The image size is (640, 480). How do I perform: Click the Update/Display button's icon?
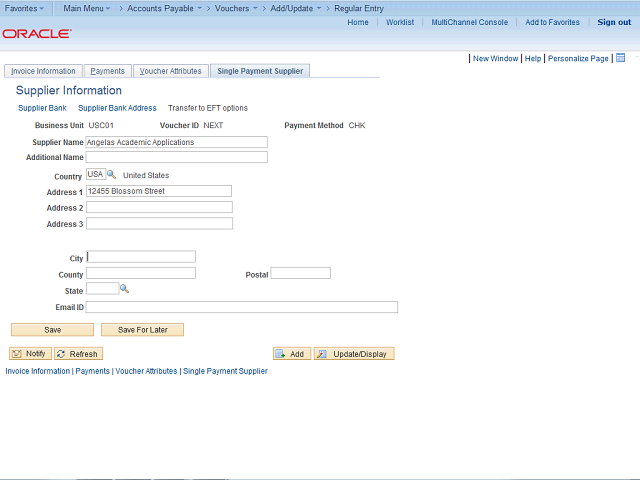(x=322, y=354)
